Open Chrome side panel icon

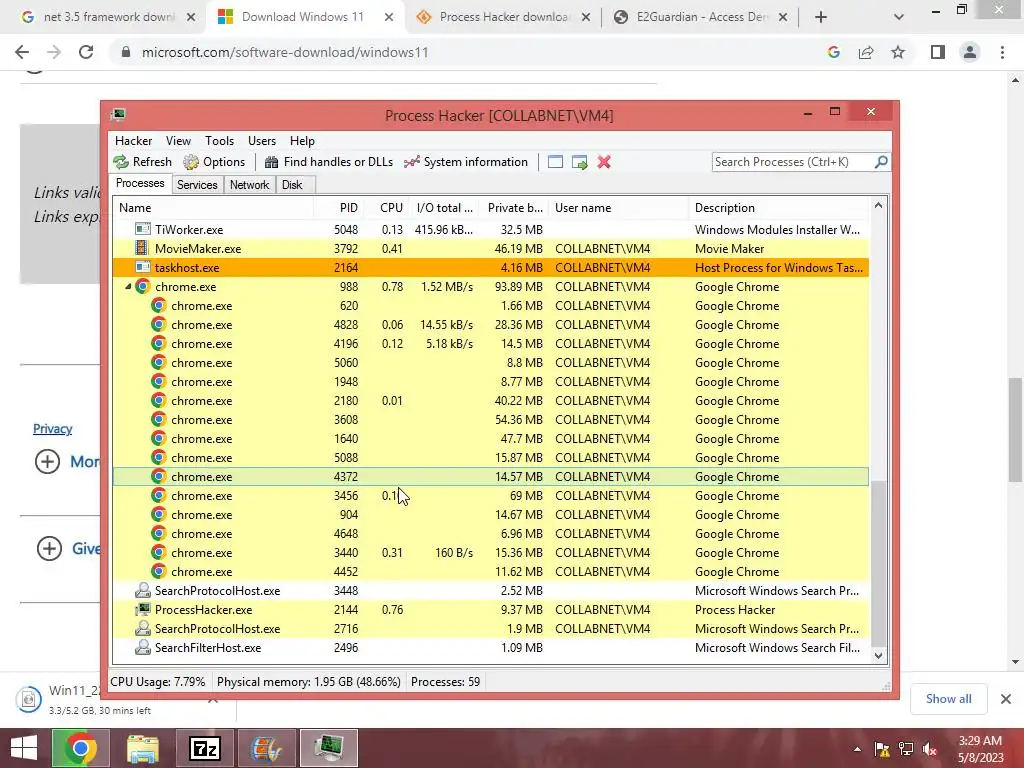(x=938, y=52)
